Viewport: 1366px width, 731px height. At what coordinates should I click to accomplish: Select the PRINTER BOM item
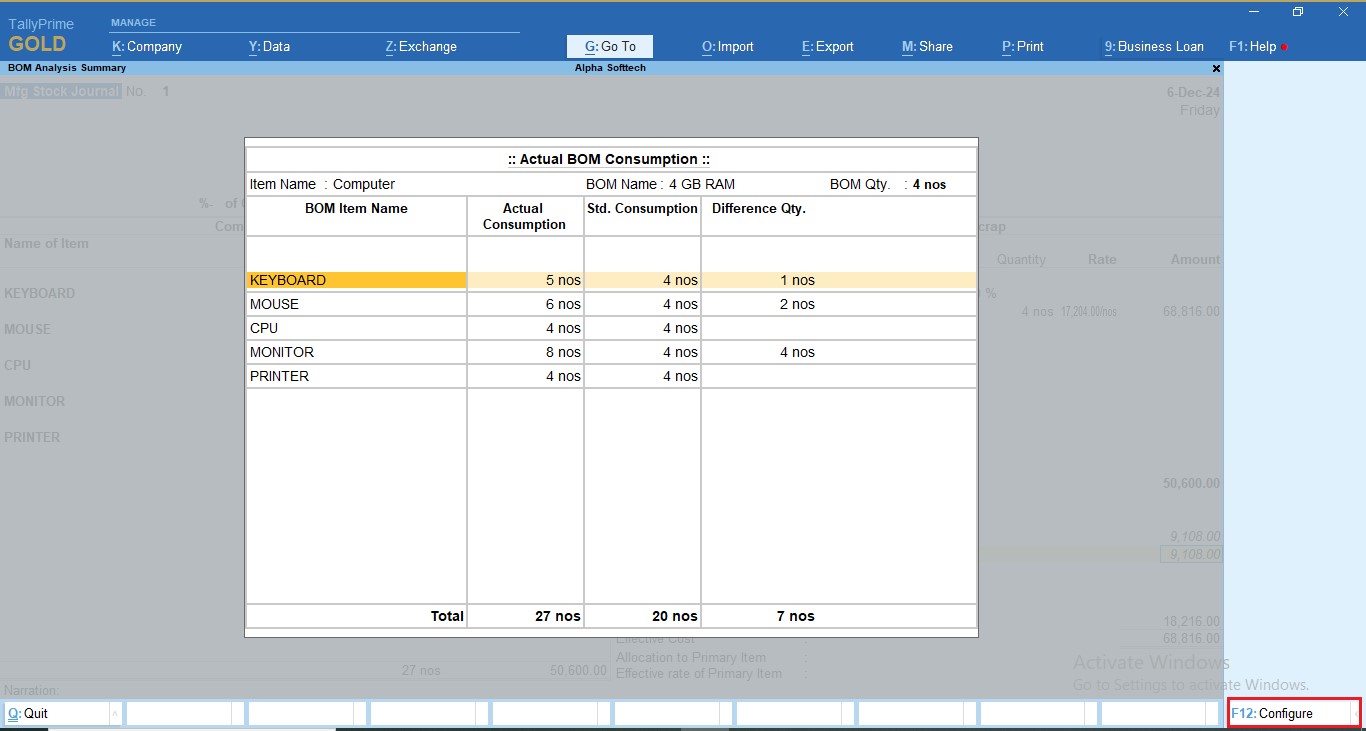click(279, 376)
